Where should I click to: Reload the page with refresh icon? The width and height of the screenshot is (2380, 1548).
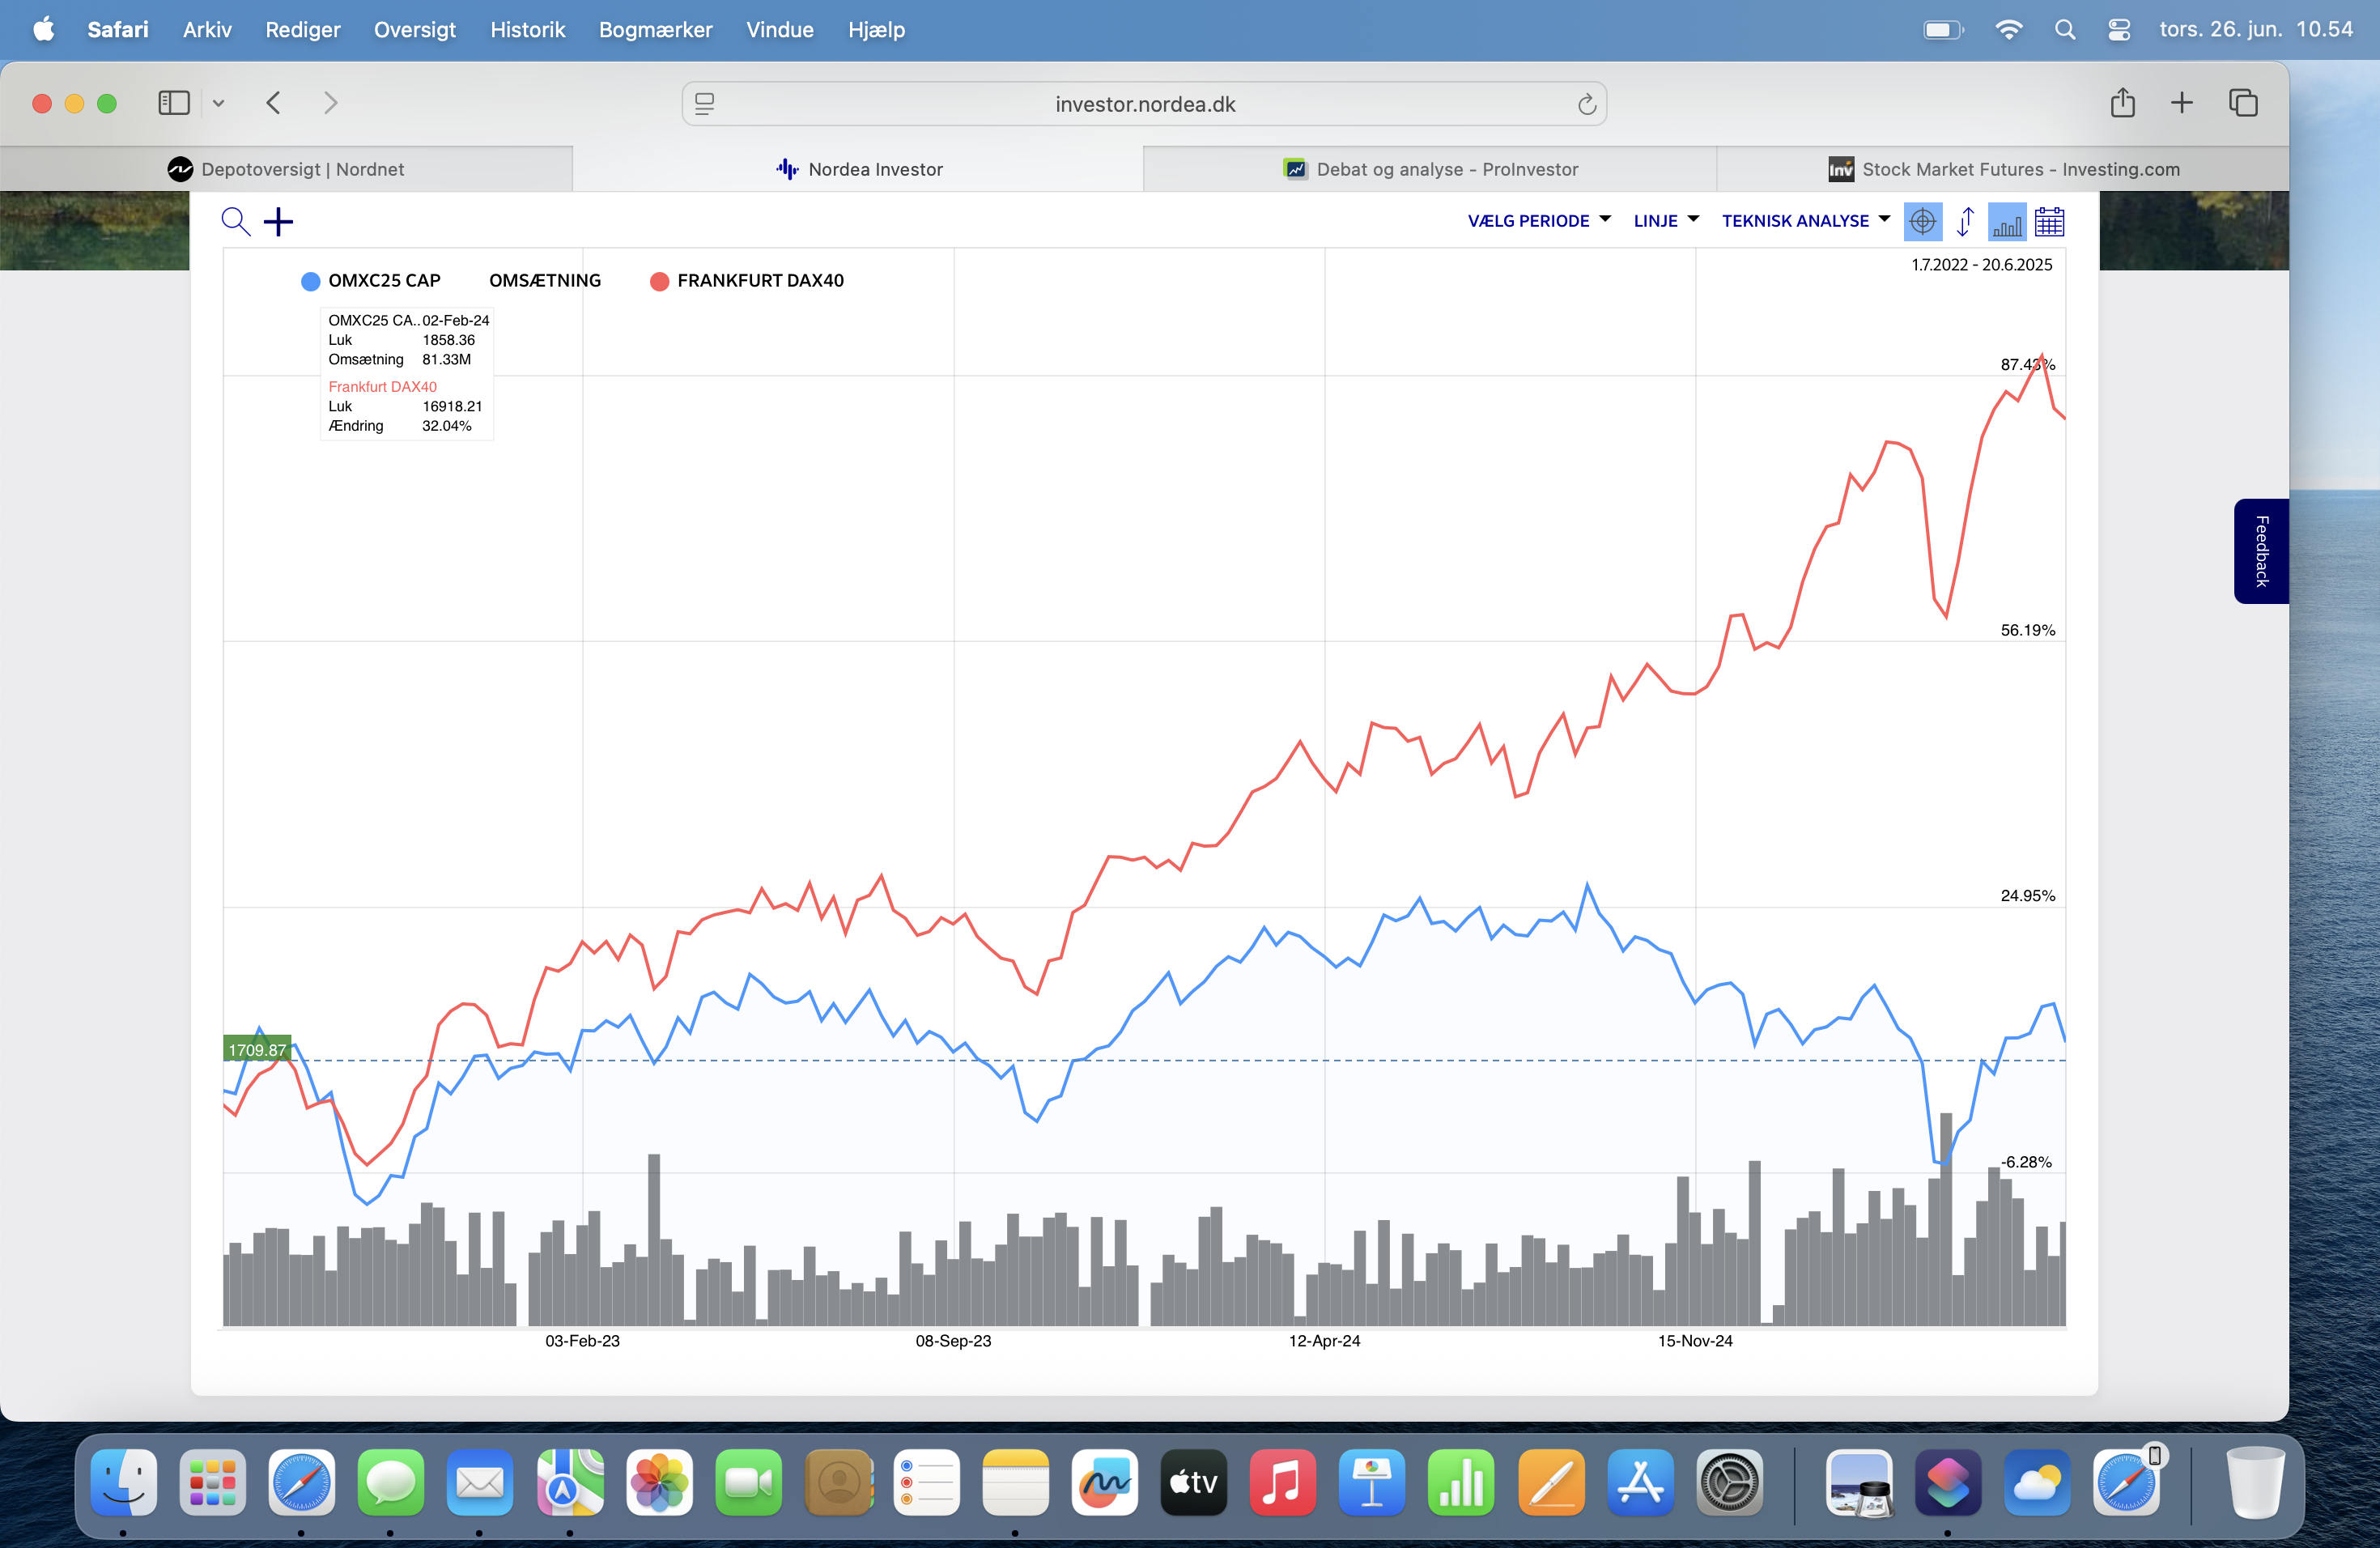[x=1586, y=104]
